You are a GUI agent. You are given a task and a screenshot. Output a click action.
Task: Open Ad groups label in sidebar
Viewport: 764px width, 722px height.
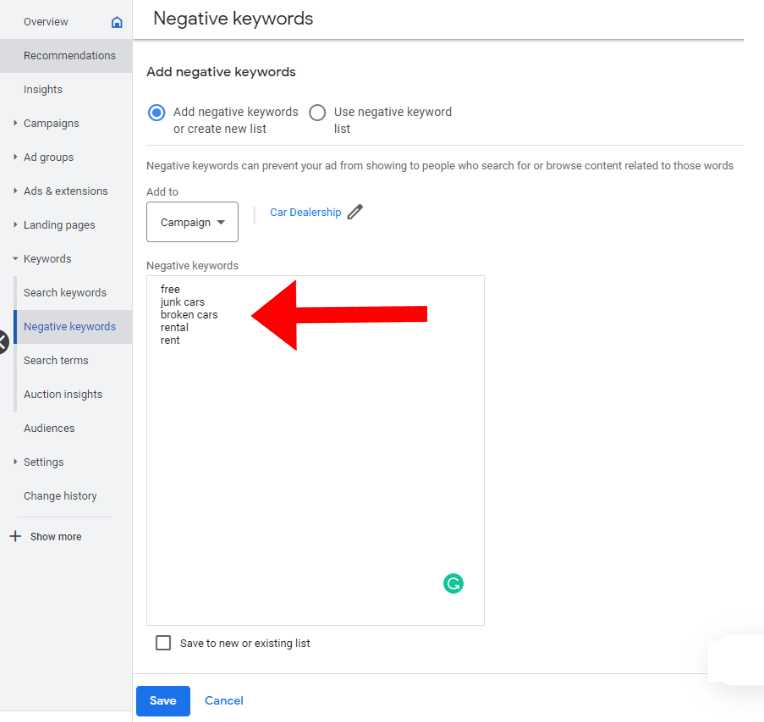49,157
